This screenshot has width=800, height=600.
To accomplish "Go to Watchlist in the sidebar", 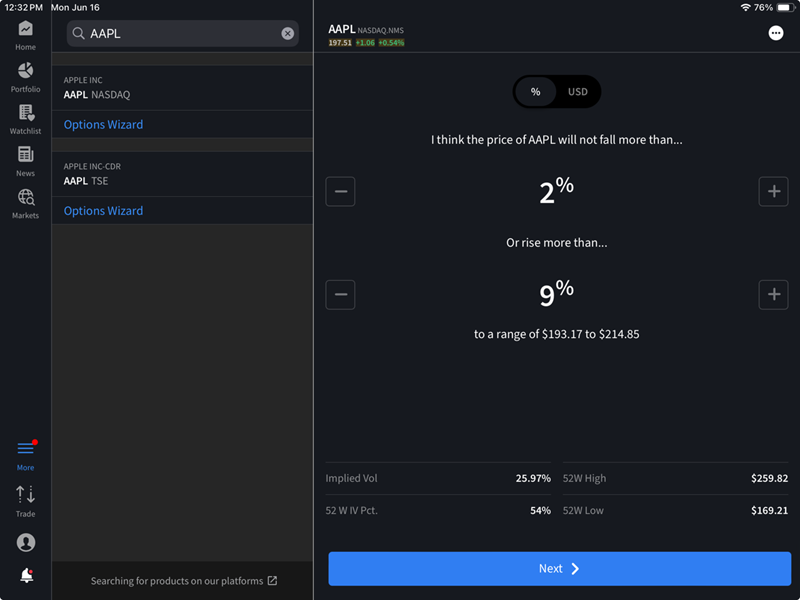I will (x=26, y=119).
